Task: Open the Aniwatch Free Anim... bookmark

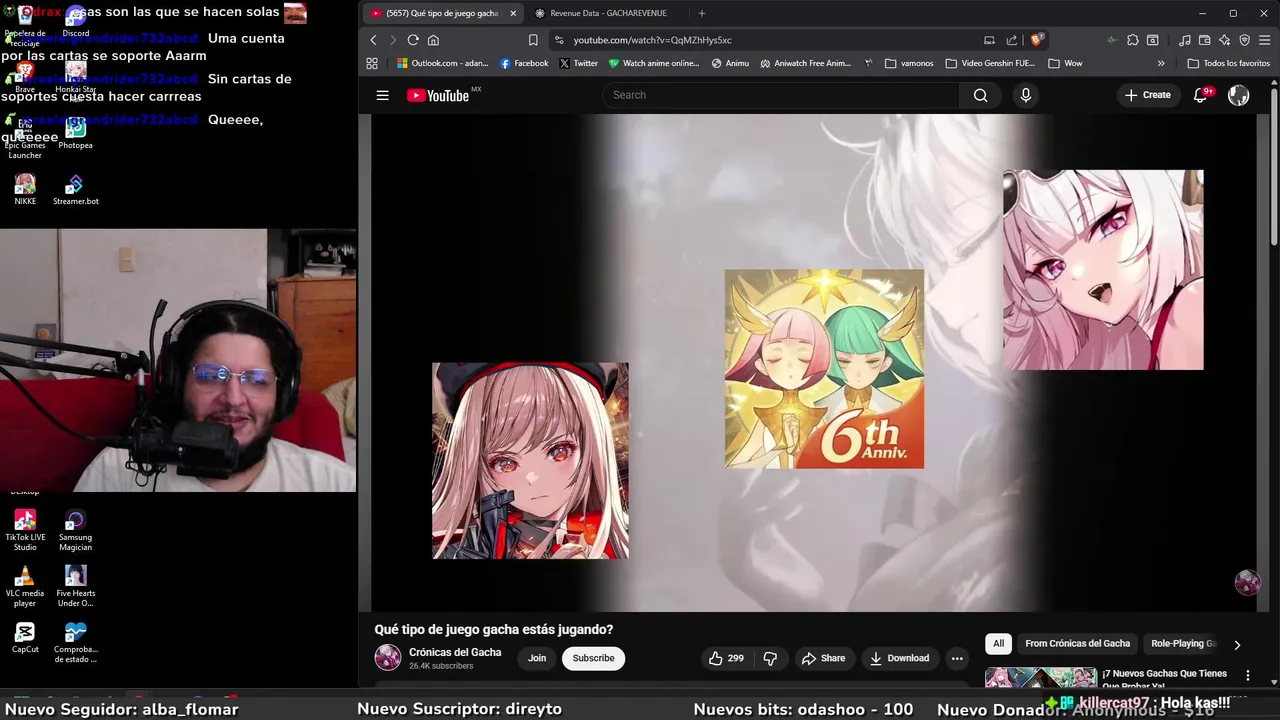Action: coord(805,63)
